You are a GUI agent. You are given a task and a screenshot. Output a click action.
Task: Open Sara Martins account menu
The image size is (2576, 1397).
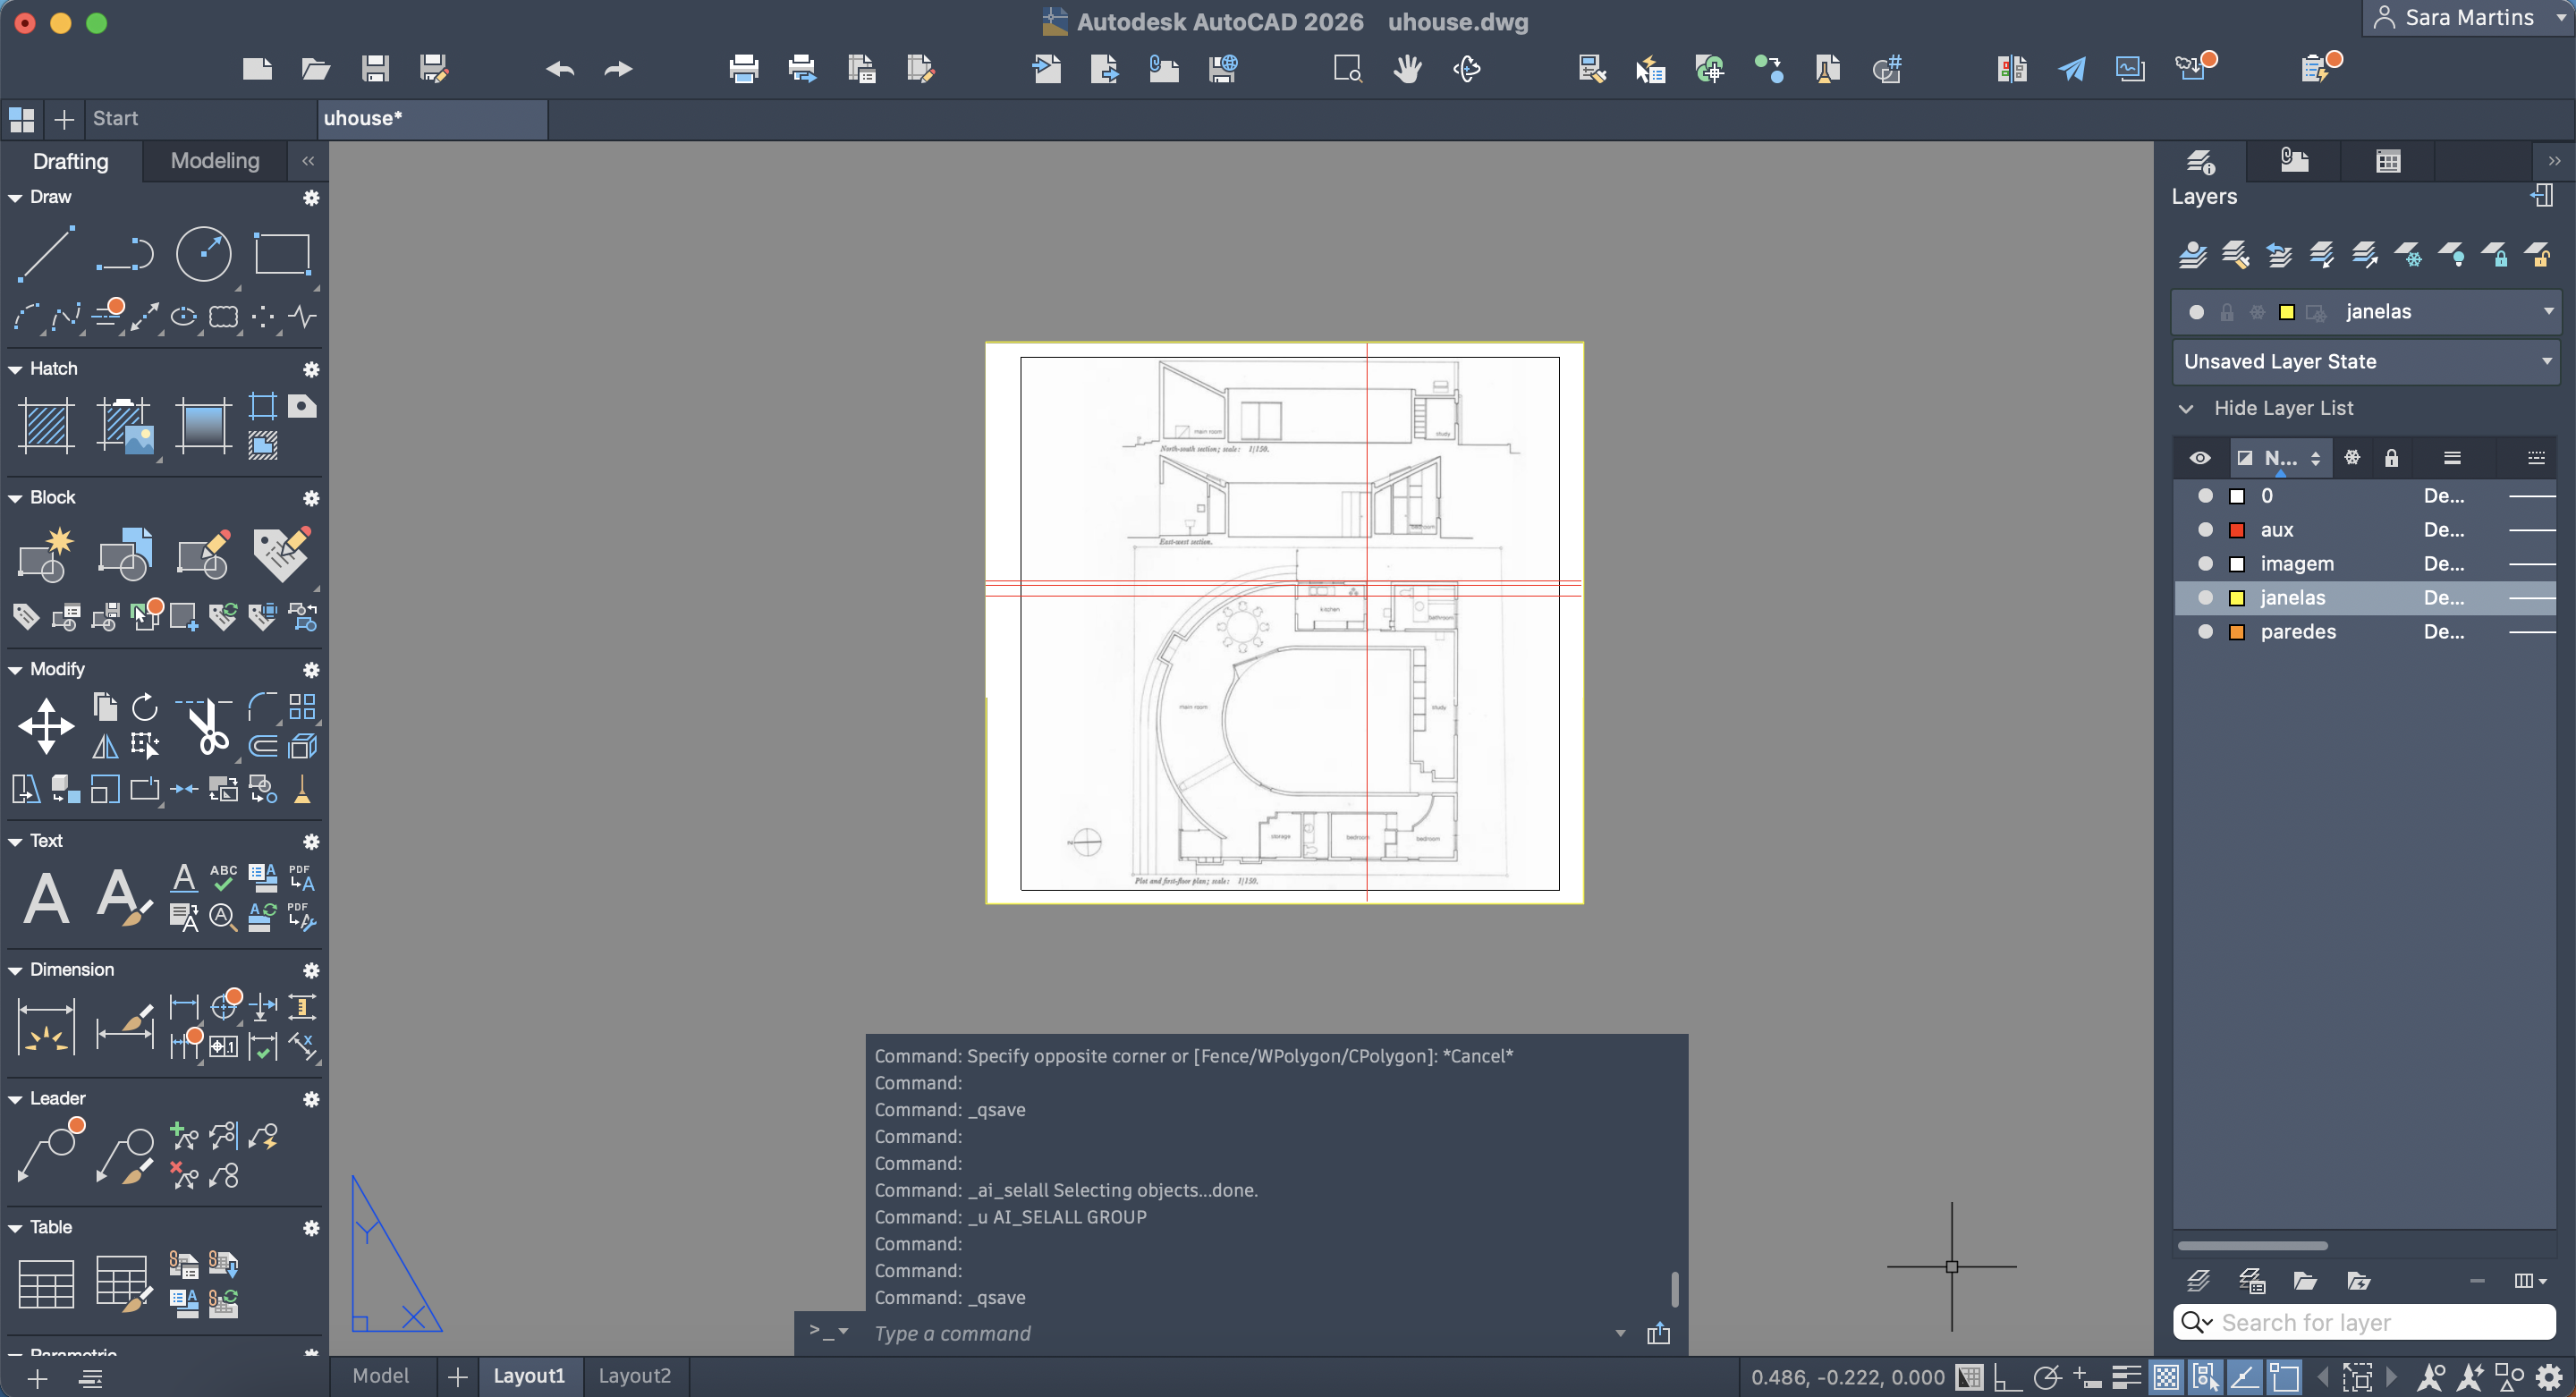[2467, 18]
